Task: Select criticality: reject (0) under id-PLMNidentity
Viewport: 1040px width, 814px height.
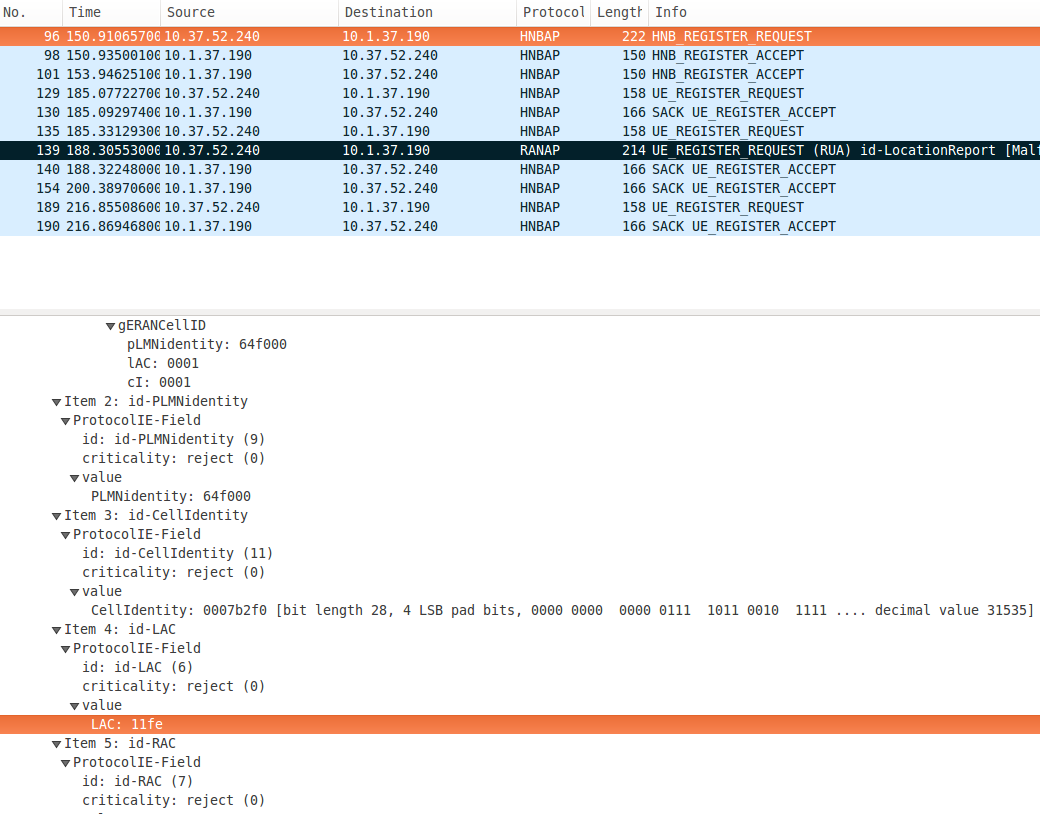Action: [174, 458]
